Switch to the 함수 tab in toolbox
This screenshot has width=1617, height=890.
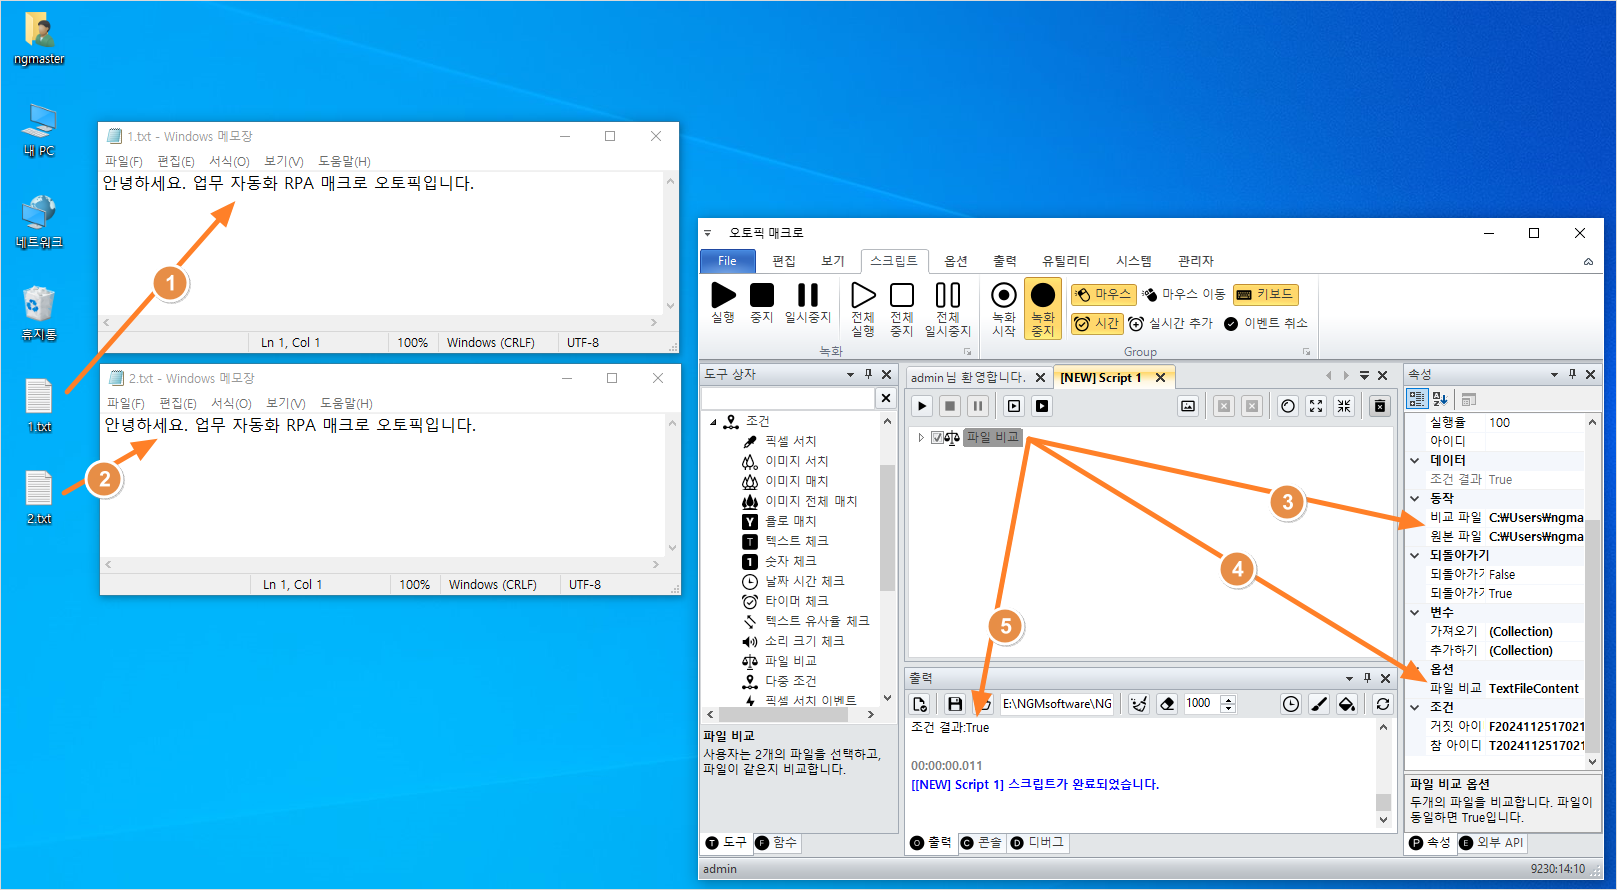776,843
